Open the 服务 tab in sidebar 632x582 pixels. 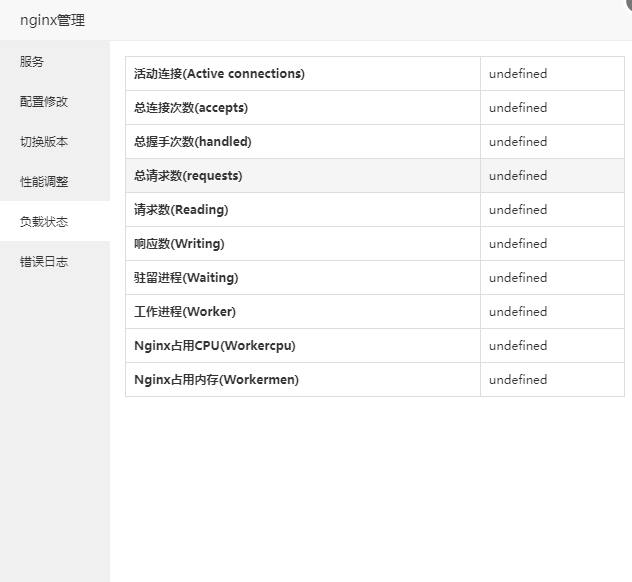click(x=32, y=62)
